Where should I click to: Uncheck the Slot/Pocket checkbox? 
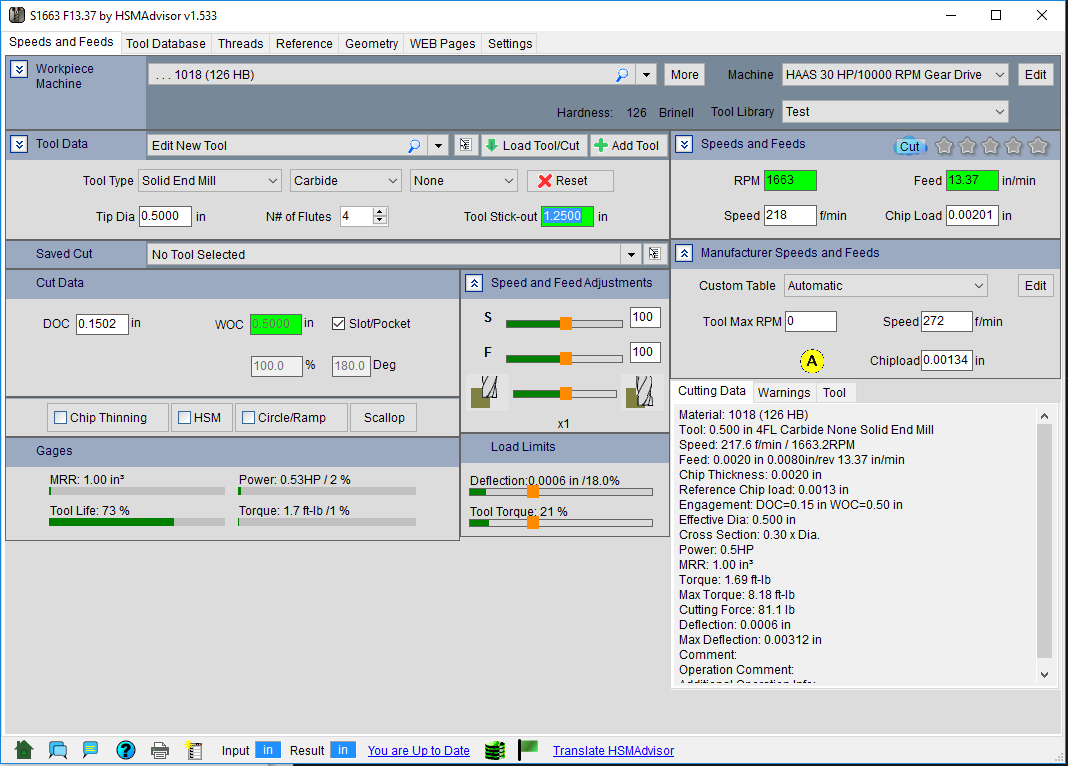(x=338, y=324)
